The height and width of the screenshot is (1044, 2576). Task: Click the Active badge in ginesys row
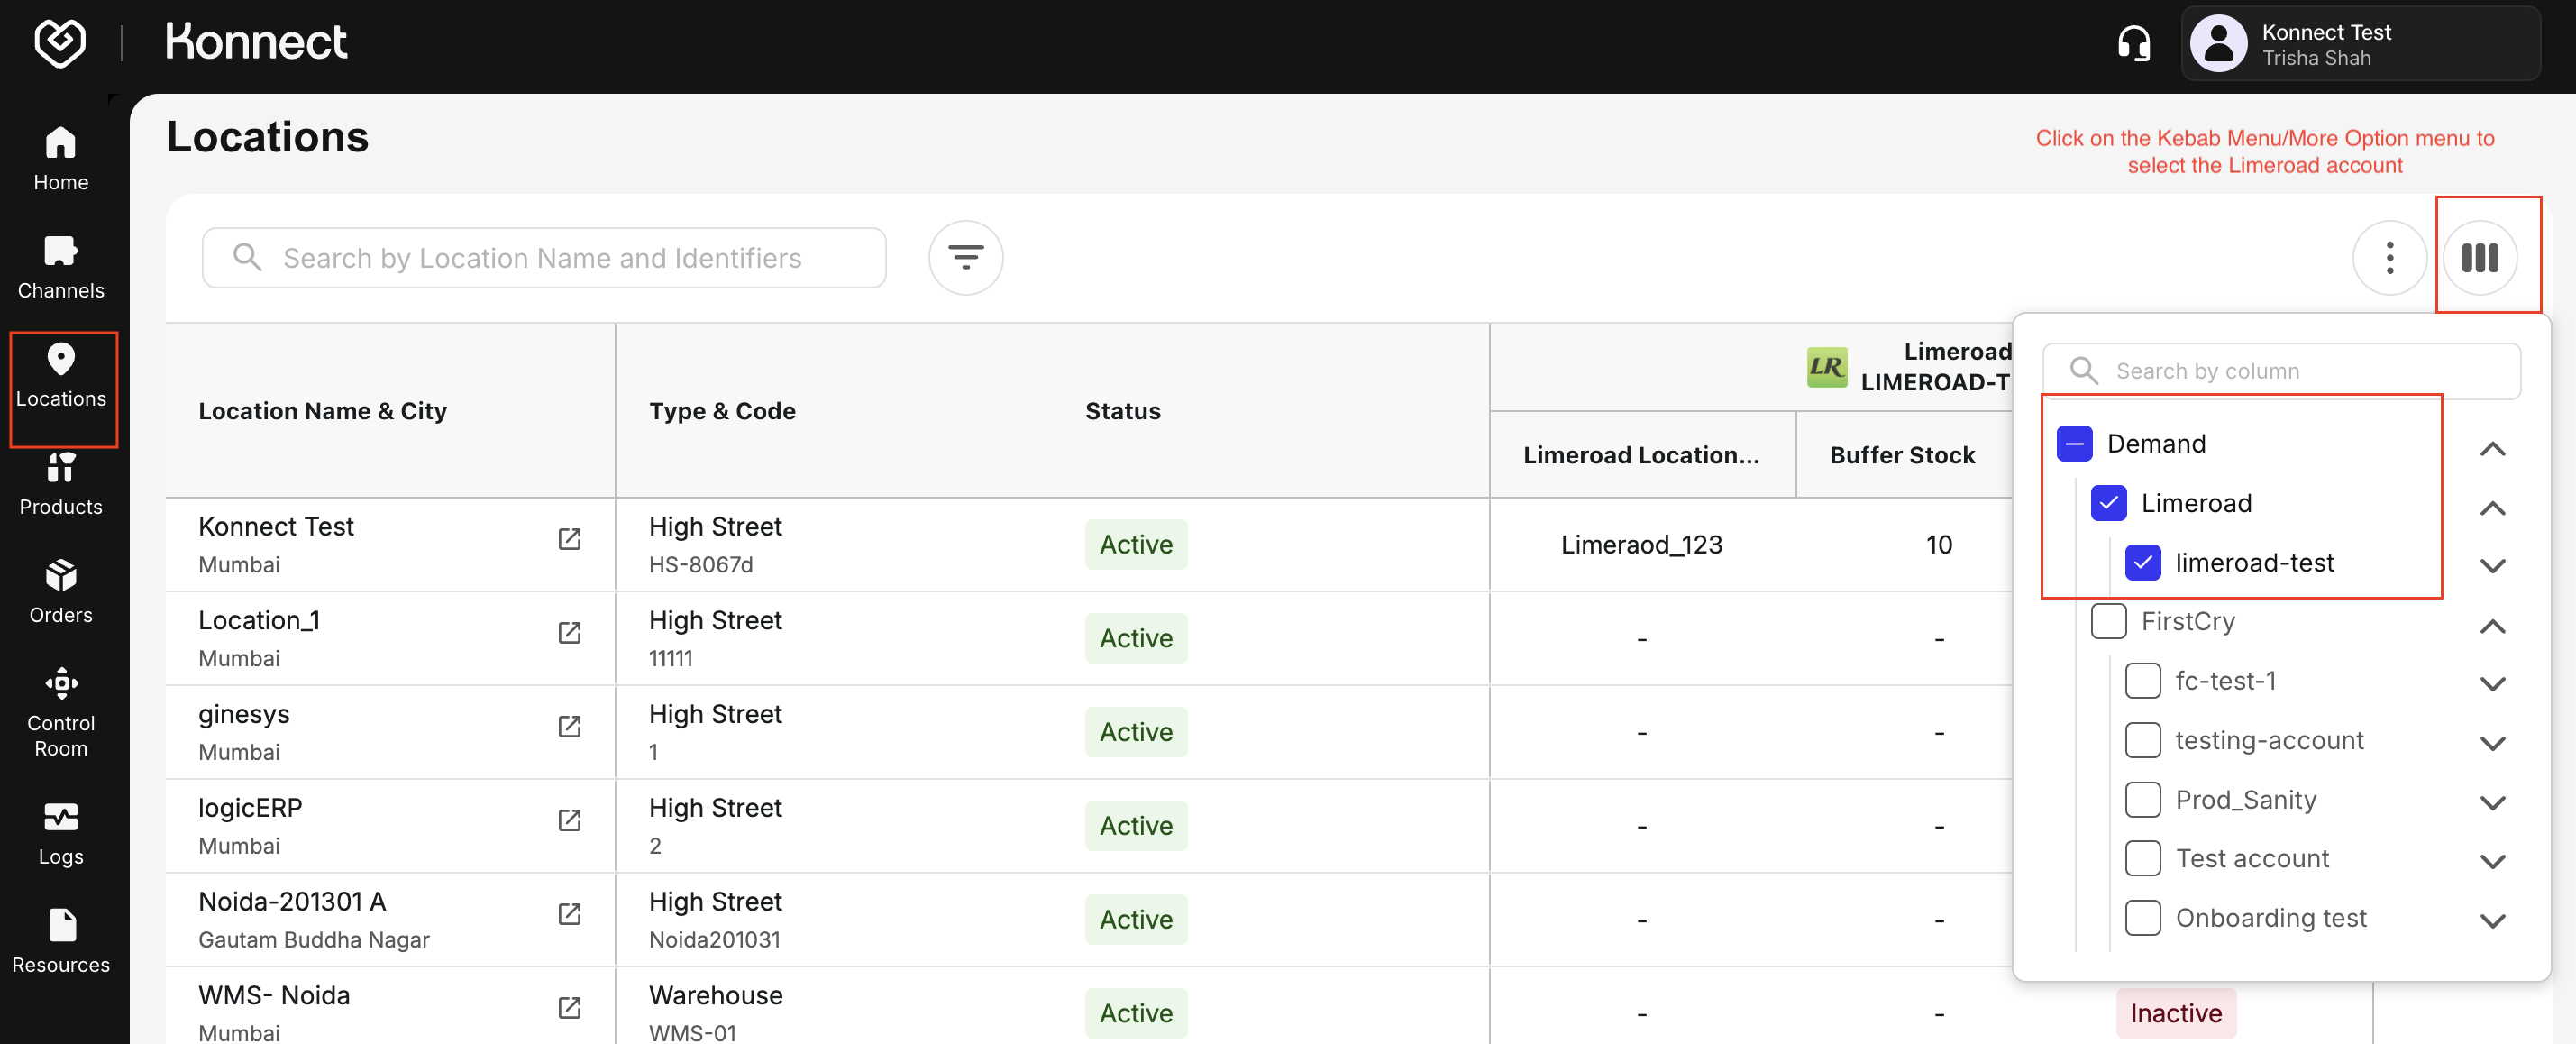pyautogui.click(x=1135, y=732)
